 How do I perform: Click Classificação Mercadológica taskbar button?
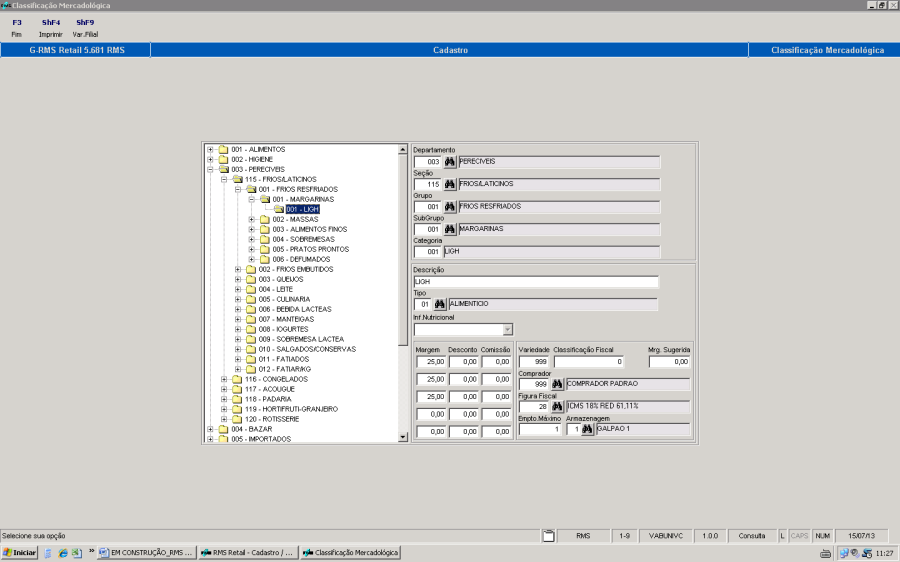pos(350,553)
